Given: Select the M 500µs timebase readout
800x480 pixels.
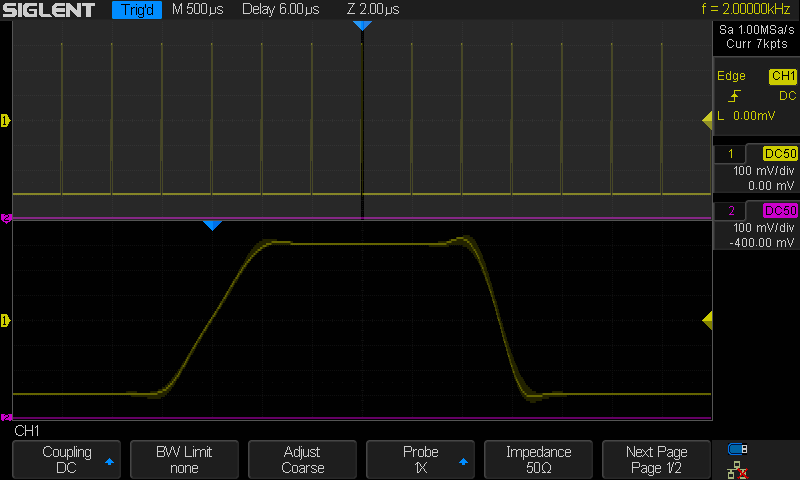Looking at the screenshot, I should [197, 9].
